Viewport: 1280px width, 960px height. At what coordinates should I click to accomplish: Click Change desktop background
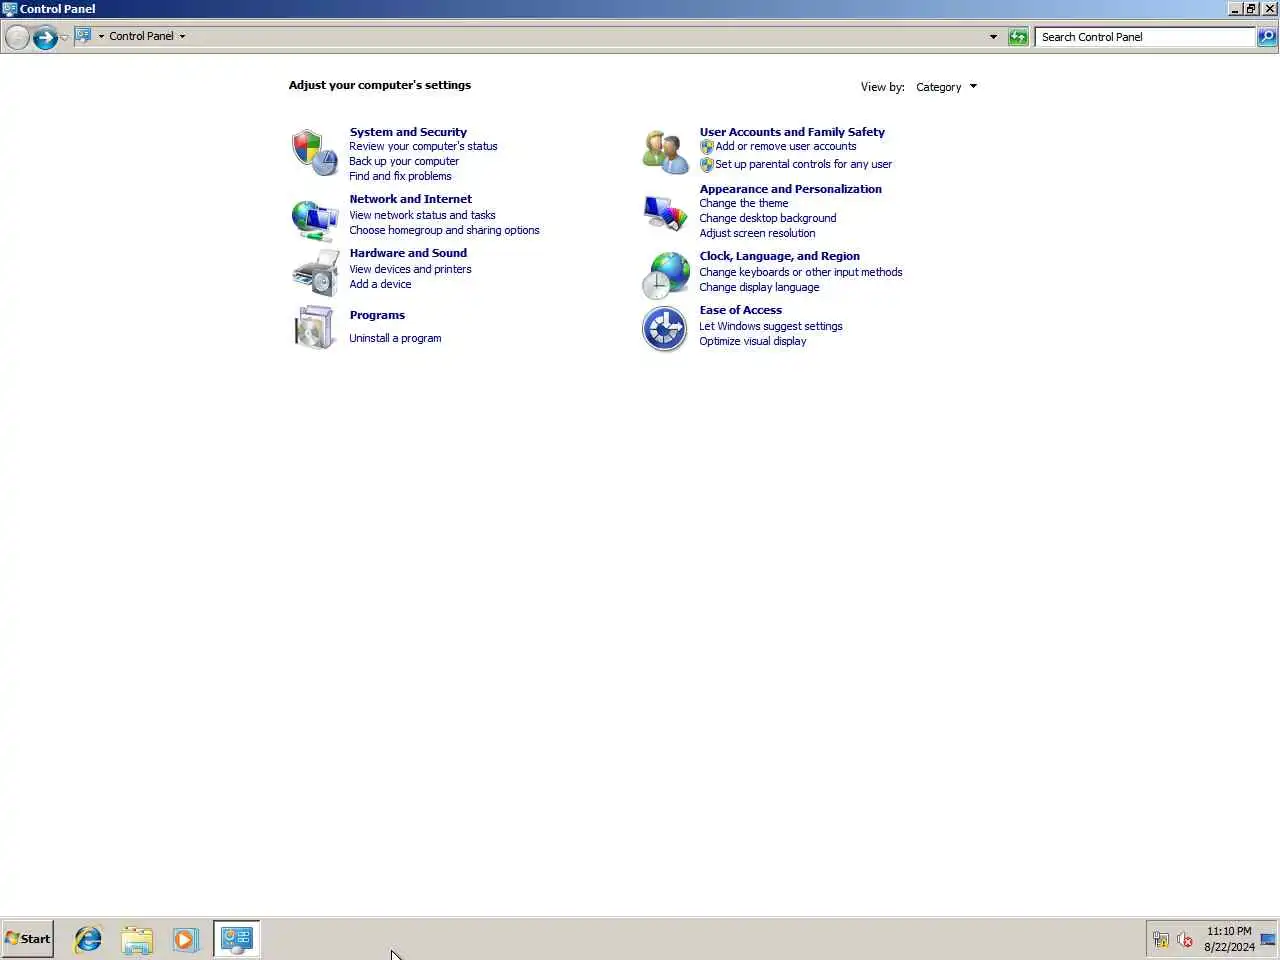768,218
